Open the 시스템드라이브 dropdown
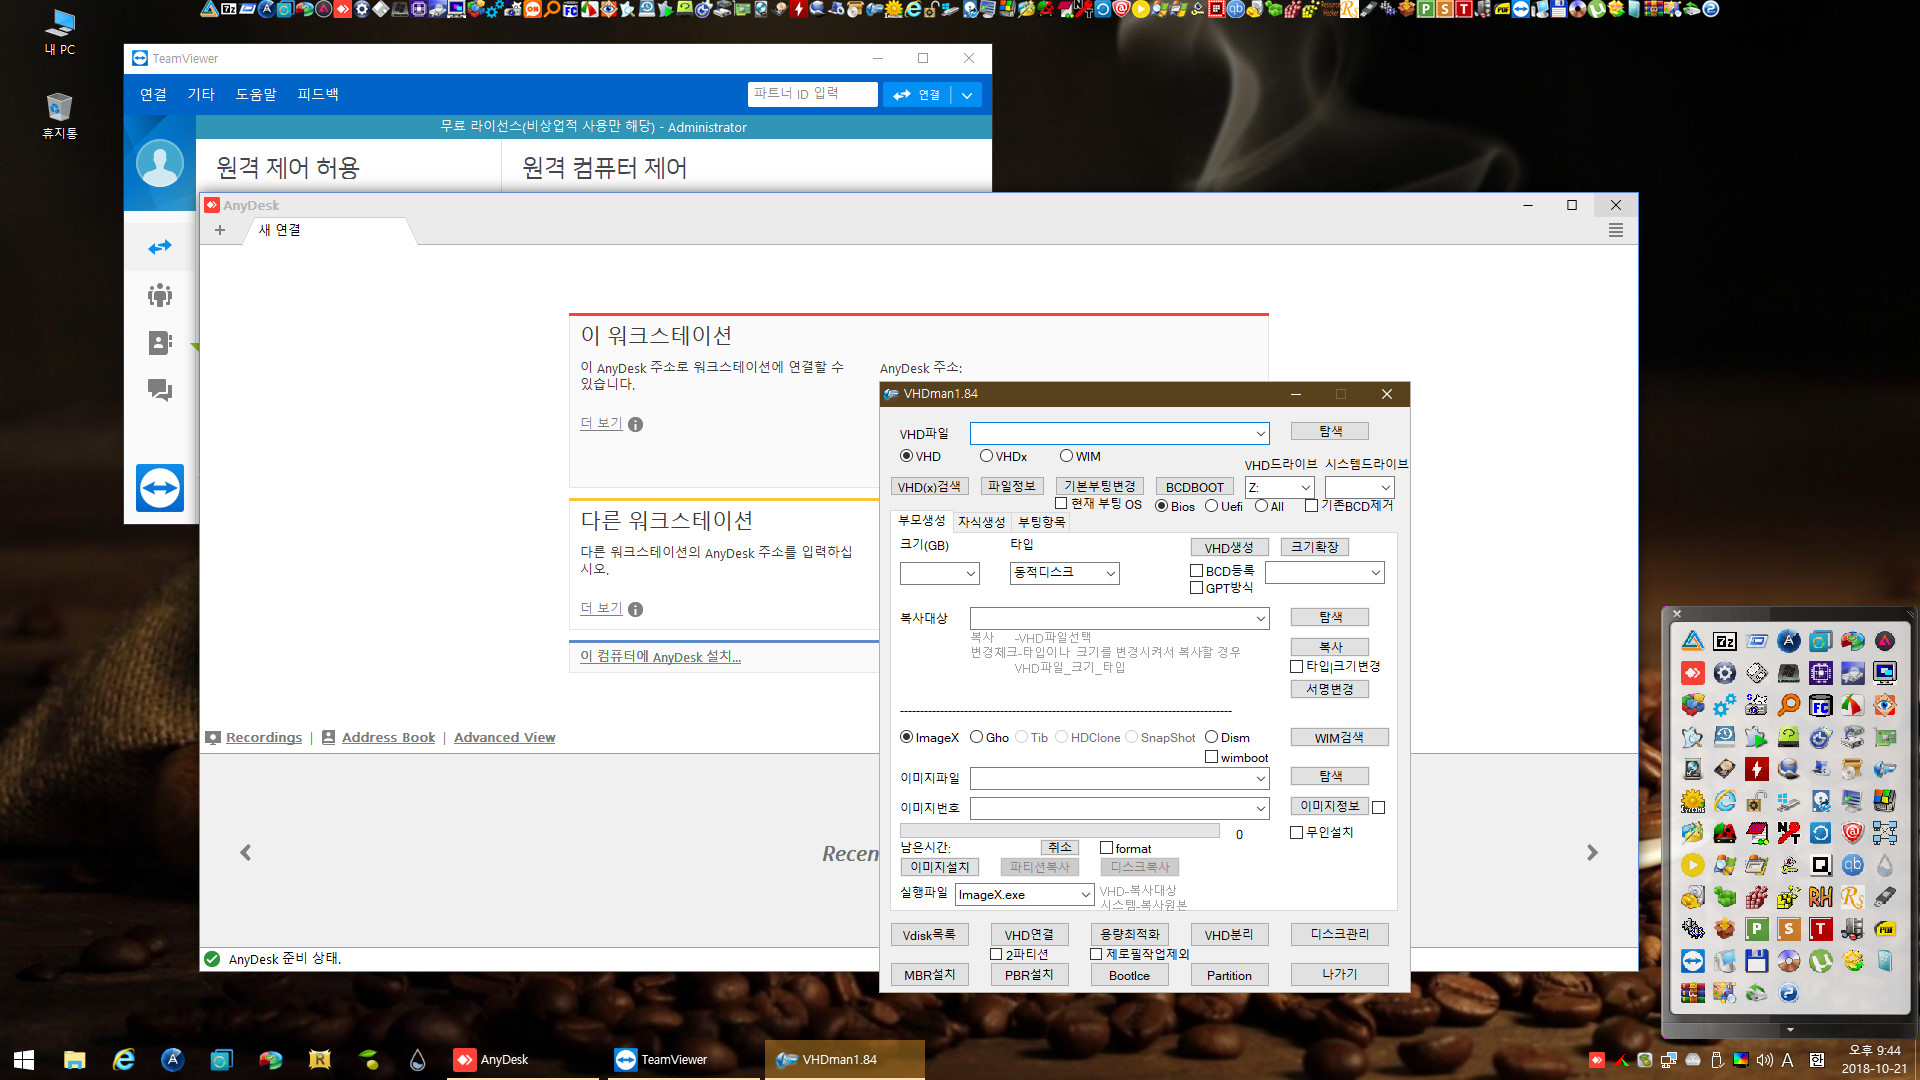 click(x=1385, y=487)
